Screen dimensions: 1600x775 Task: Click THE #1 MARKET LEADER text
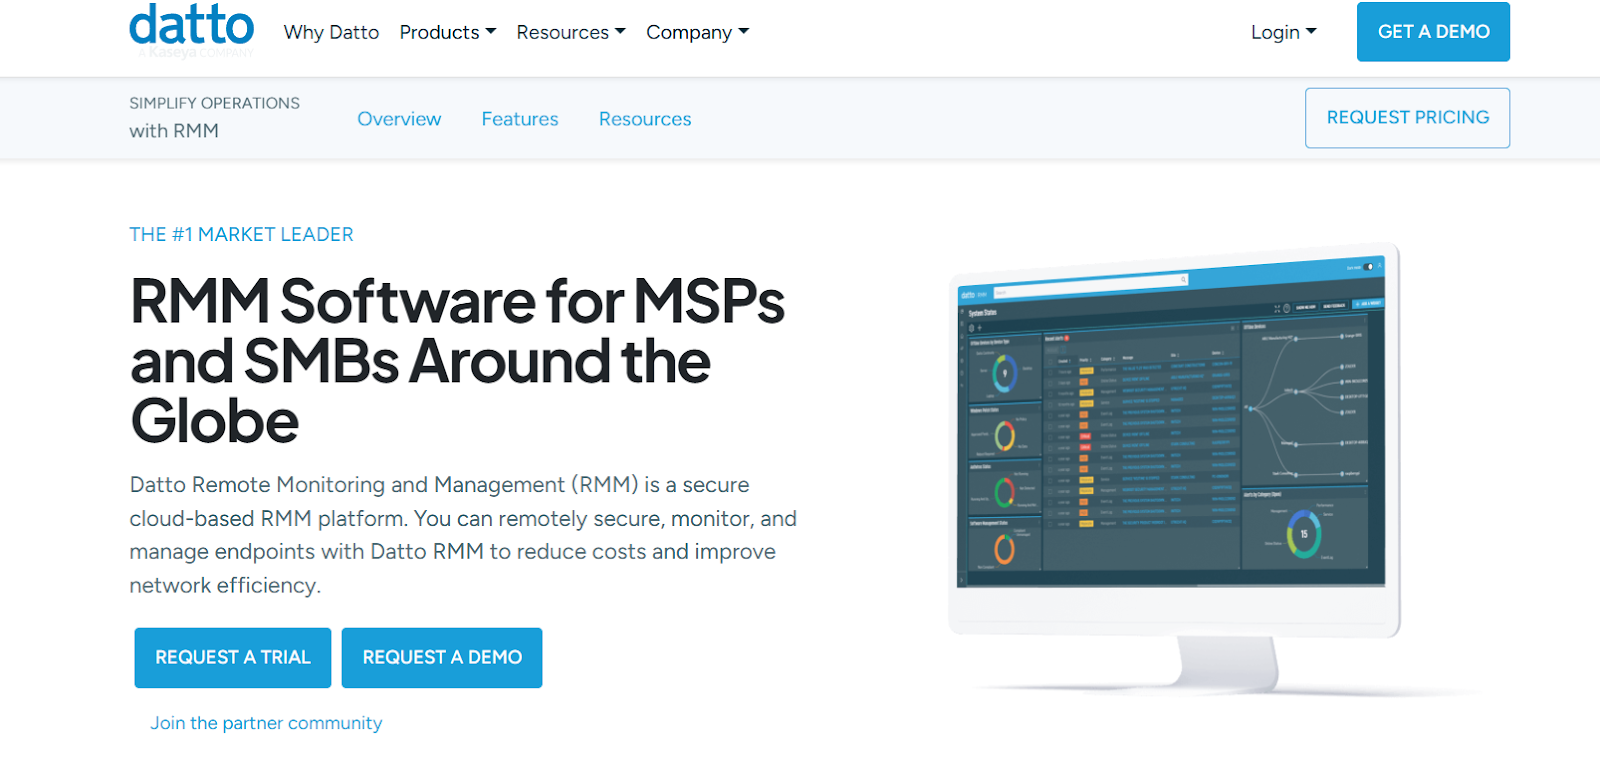[x=241, y=234]
